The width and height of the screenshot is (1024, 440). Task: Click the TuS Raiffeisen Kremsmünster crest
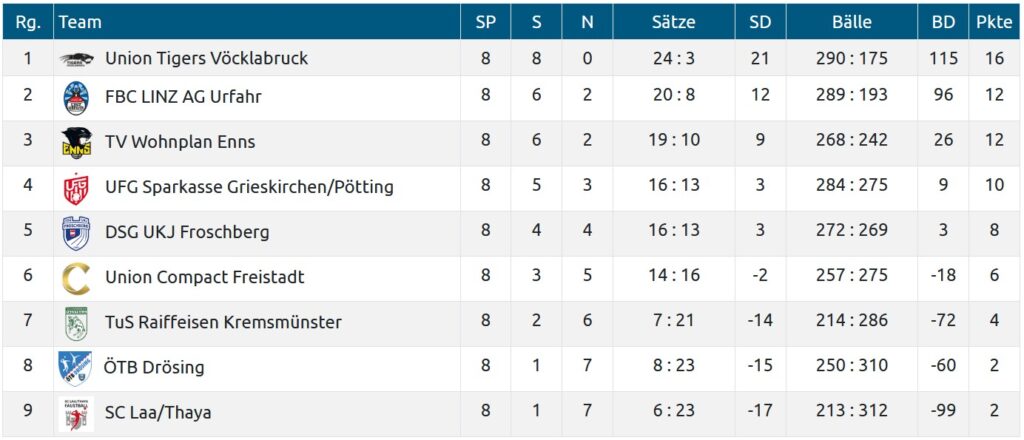coord(76,322)
